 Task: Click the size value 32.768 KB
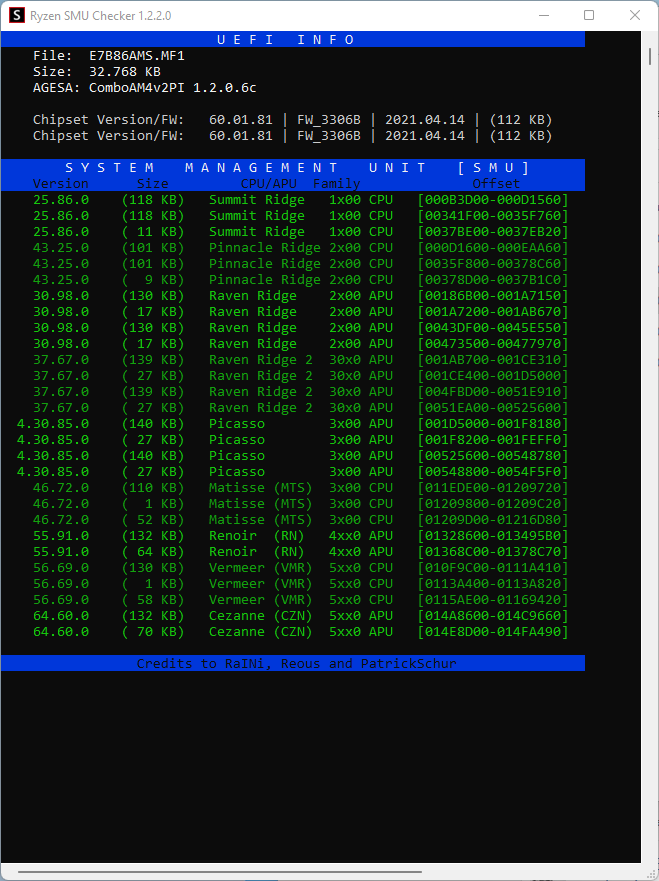[x=125, y=72]
